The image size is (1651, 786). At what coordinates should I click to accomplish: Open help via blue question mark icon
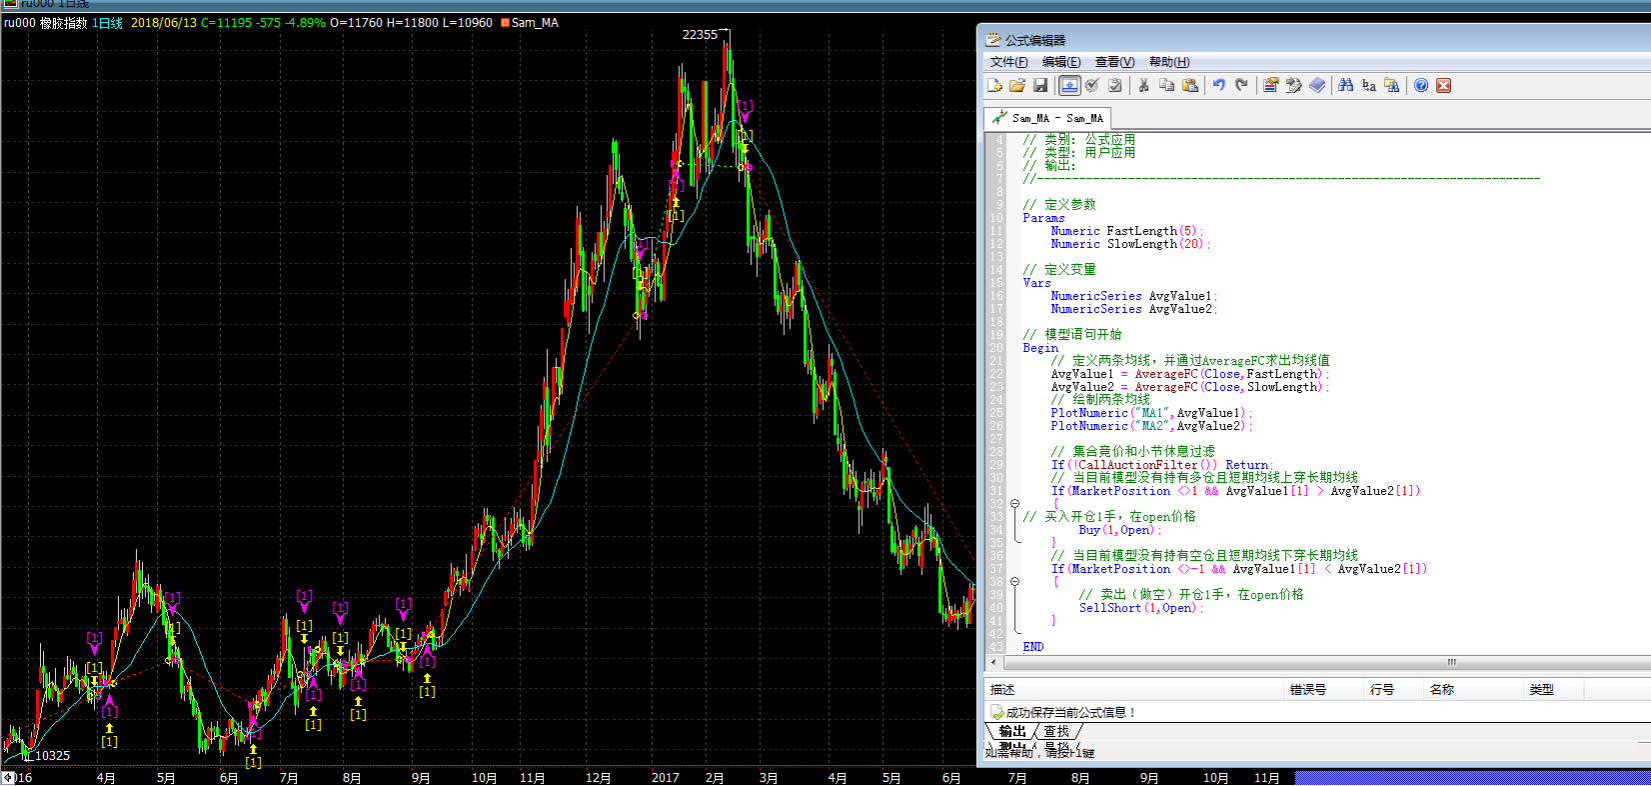click(x=1421, y=86)
